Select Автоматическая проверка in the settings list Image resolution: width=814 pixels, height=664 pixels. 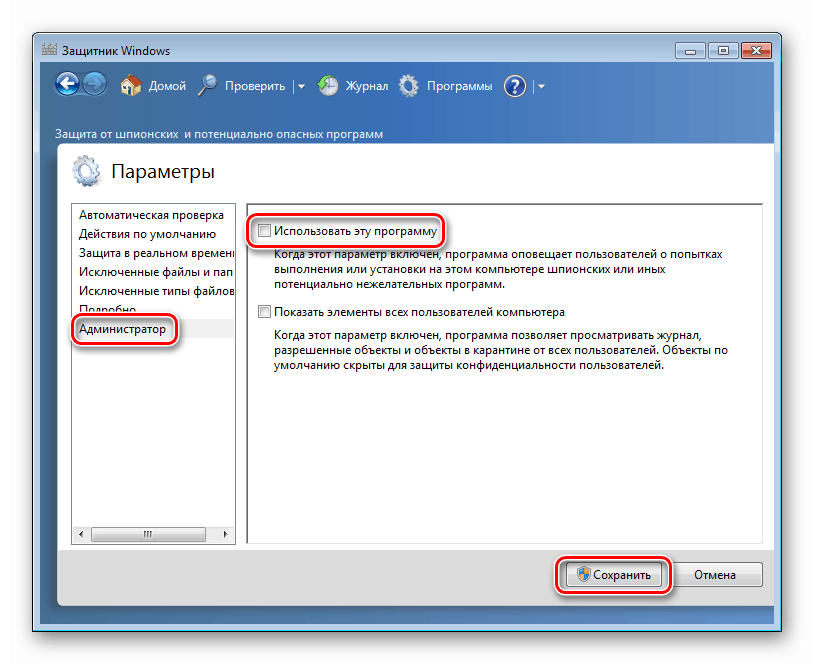pyautogui.click(x=153, y=215)
